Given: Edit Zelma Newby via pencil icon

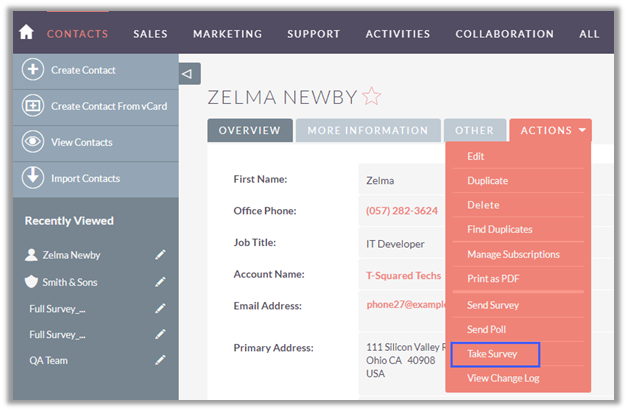Looking at the screenshot, I should (160, 255).
